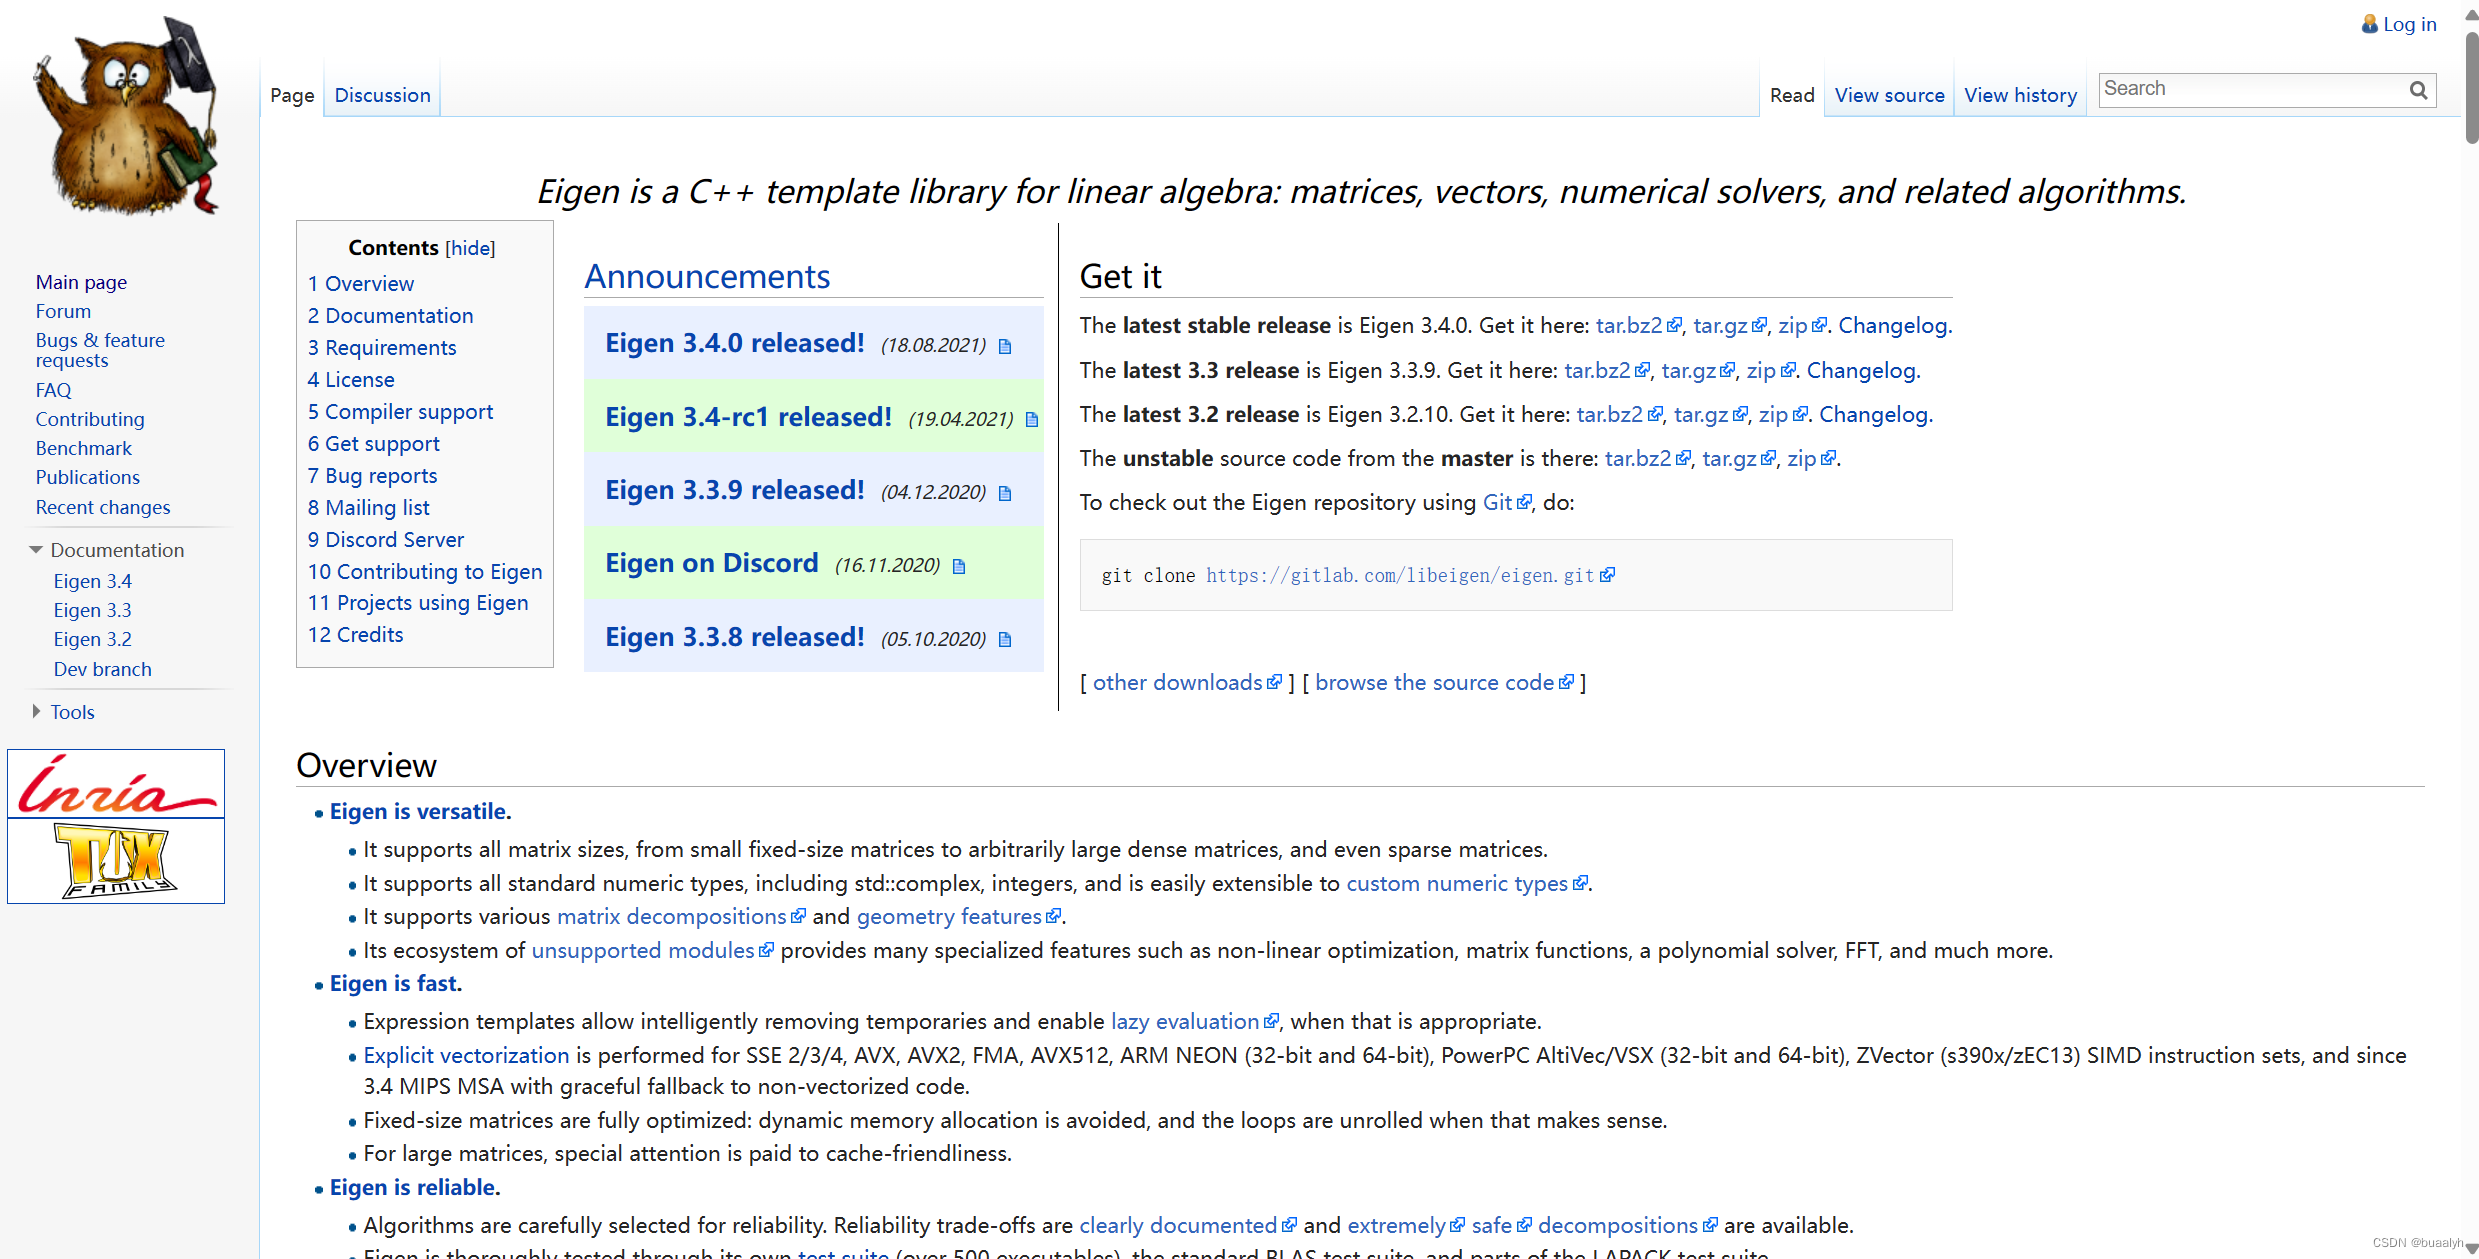Click the search magnifier icon
This screenshot has width=2479, height=1259.
(2418, 90)
